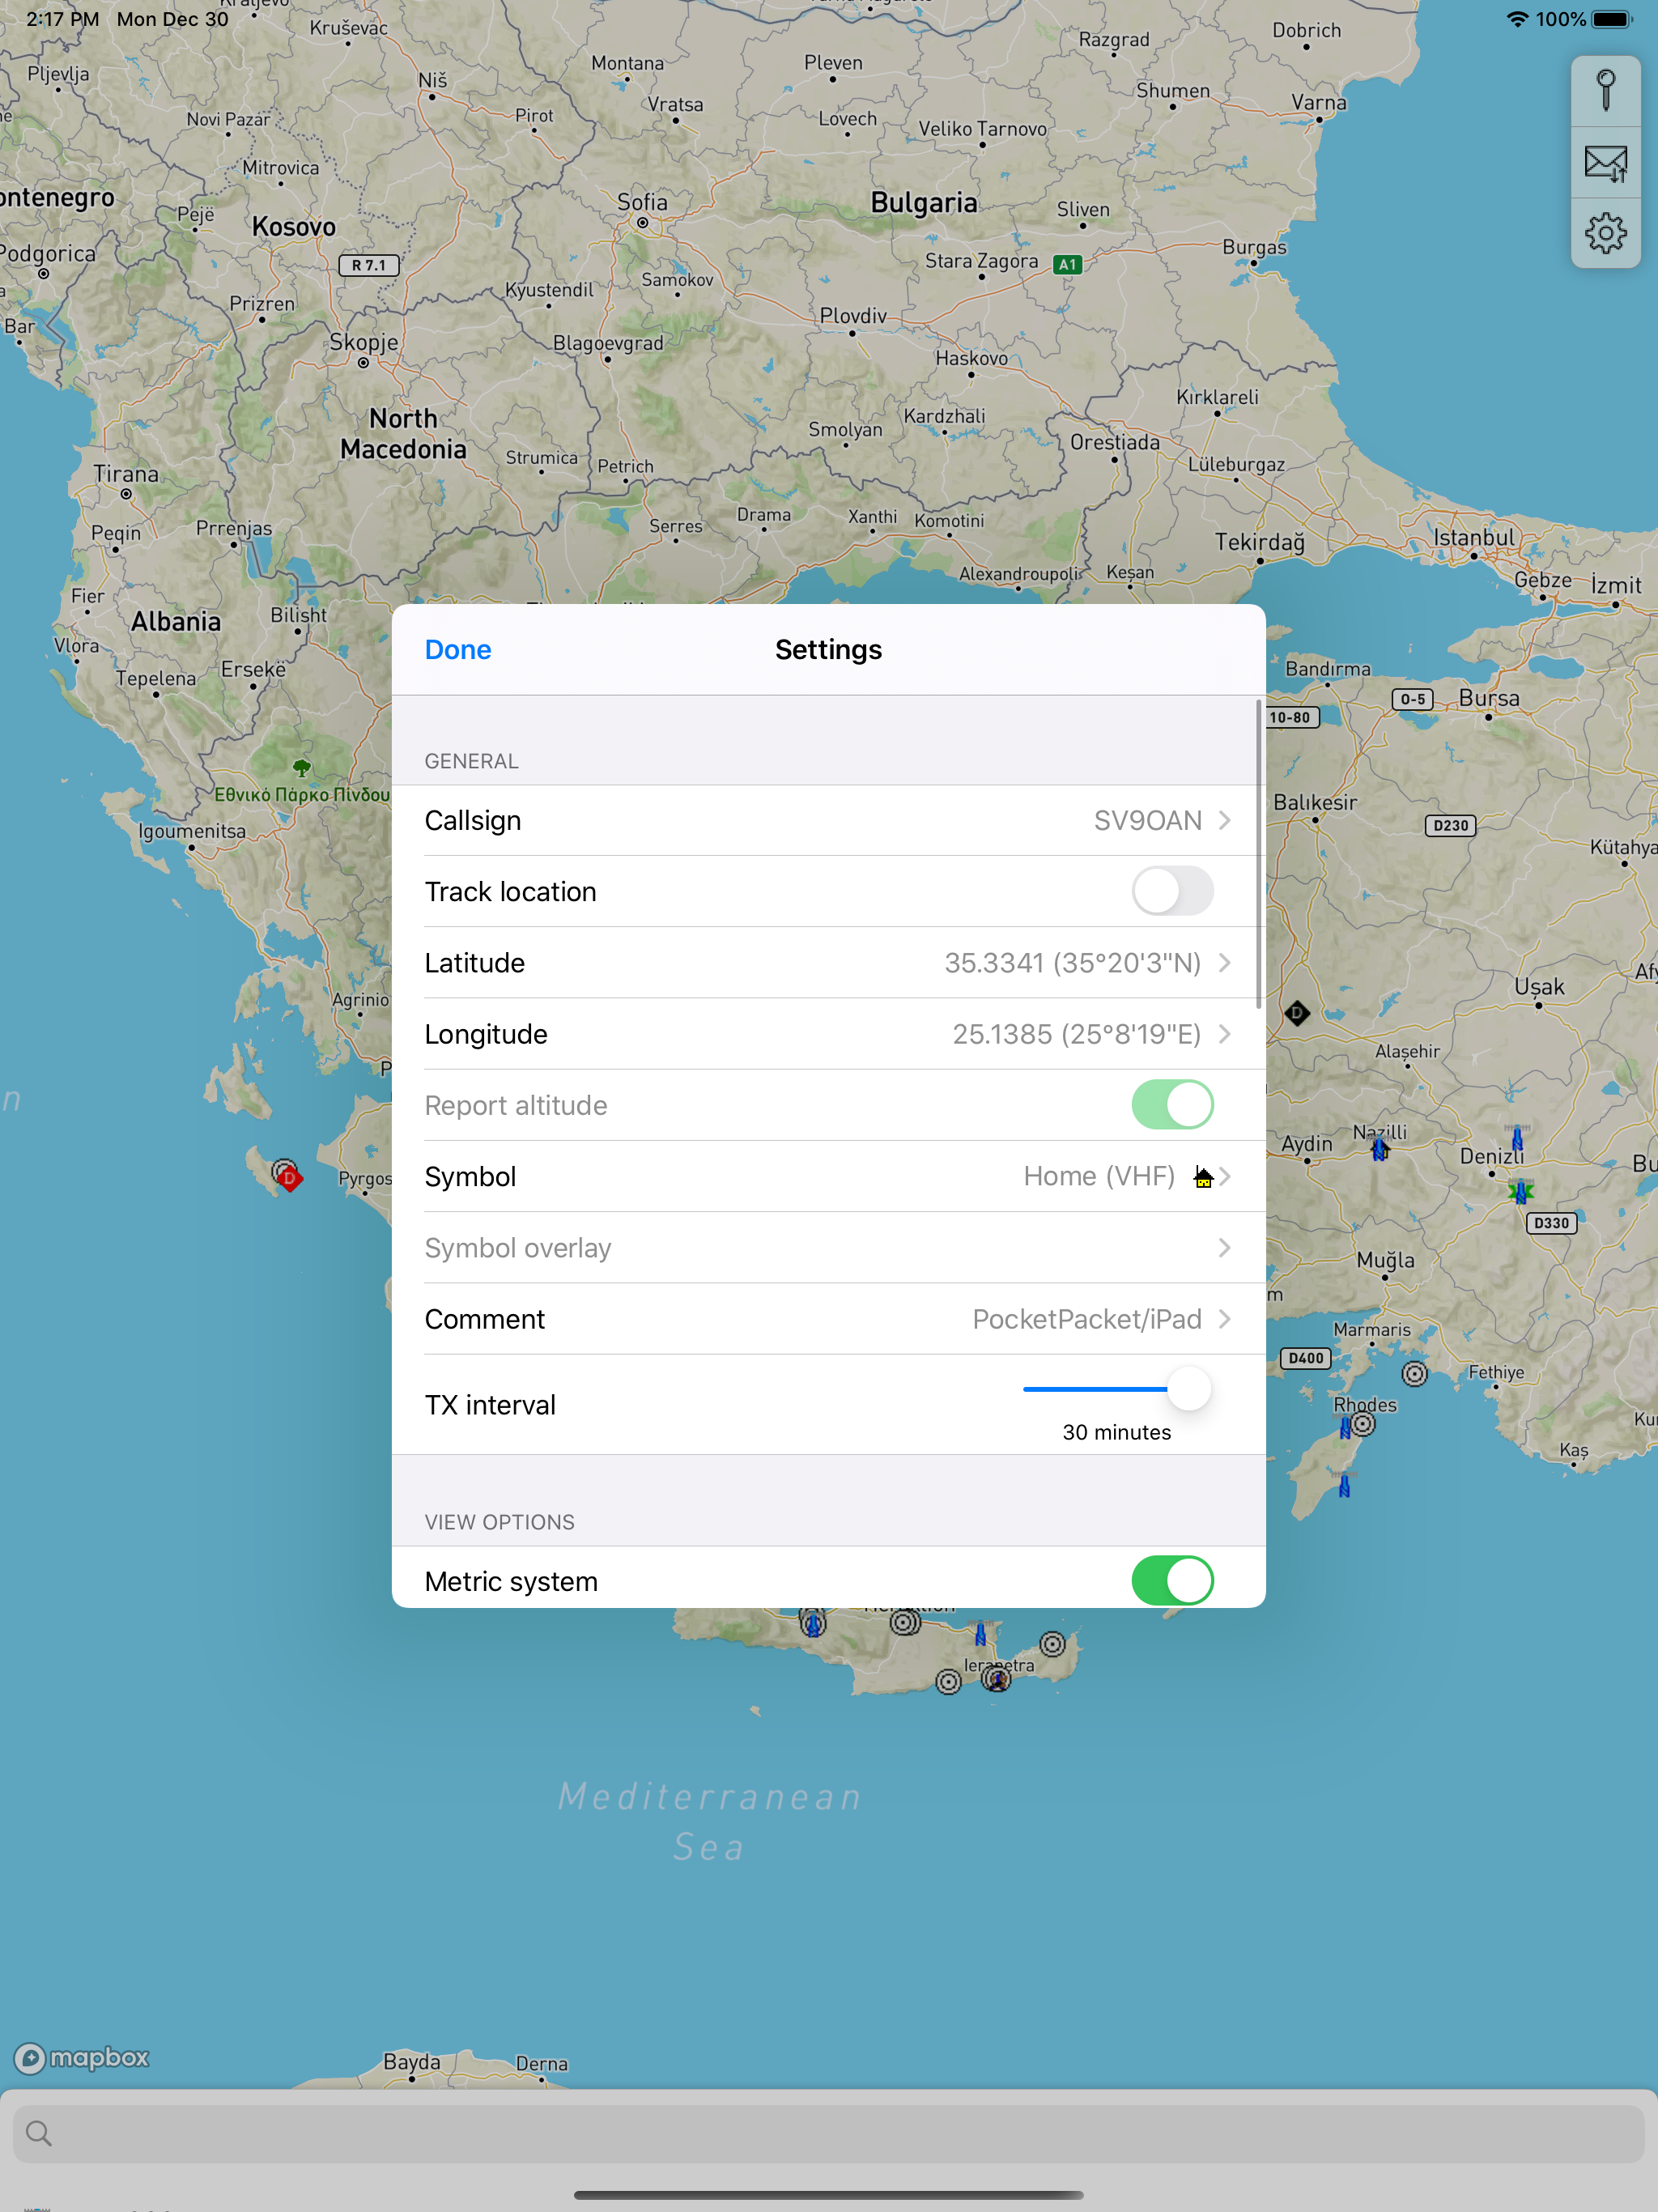Select the station marker at Rhodes
Viewport: 1658px width, 2212px height.
[x=1363, y=1423]
